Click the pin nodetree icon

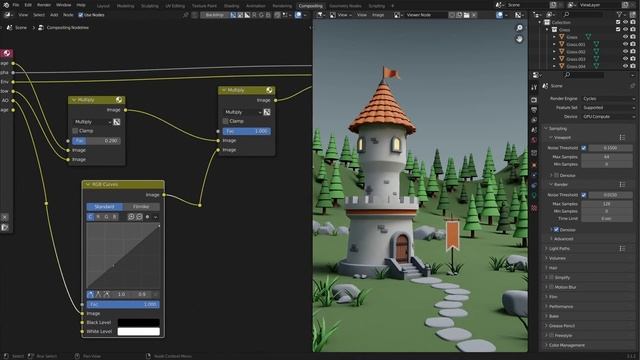[x=186, y=15]
